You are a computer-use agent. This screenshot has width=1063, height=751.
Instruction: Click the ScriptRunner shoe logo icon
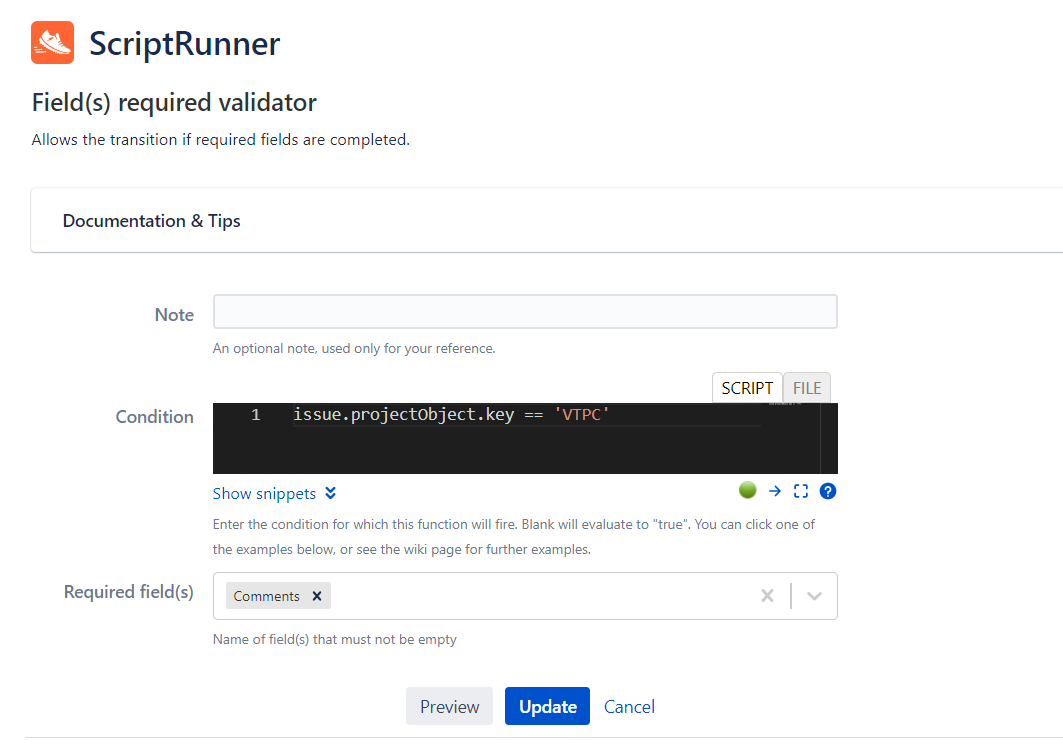tap(52, 42)
